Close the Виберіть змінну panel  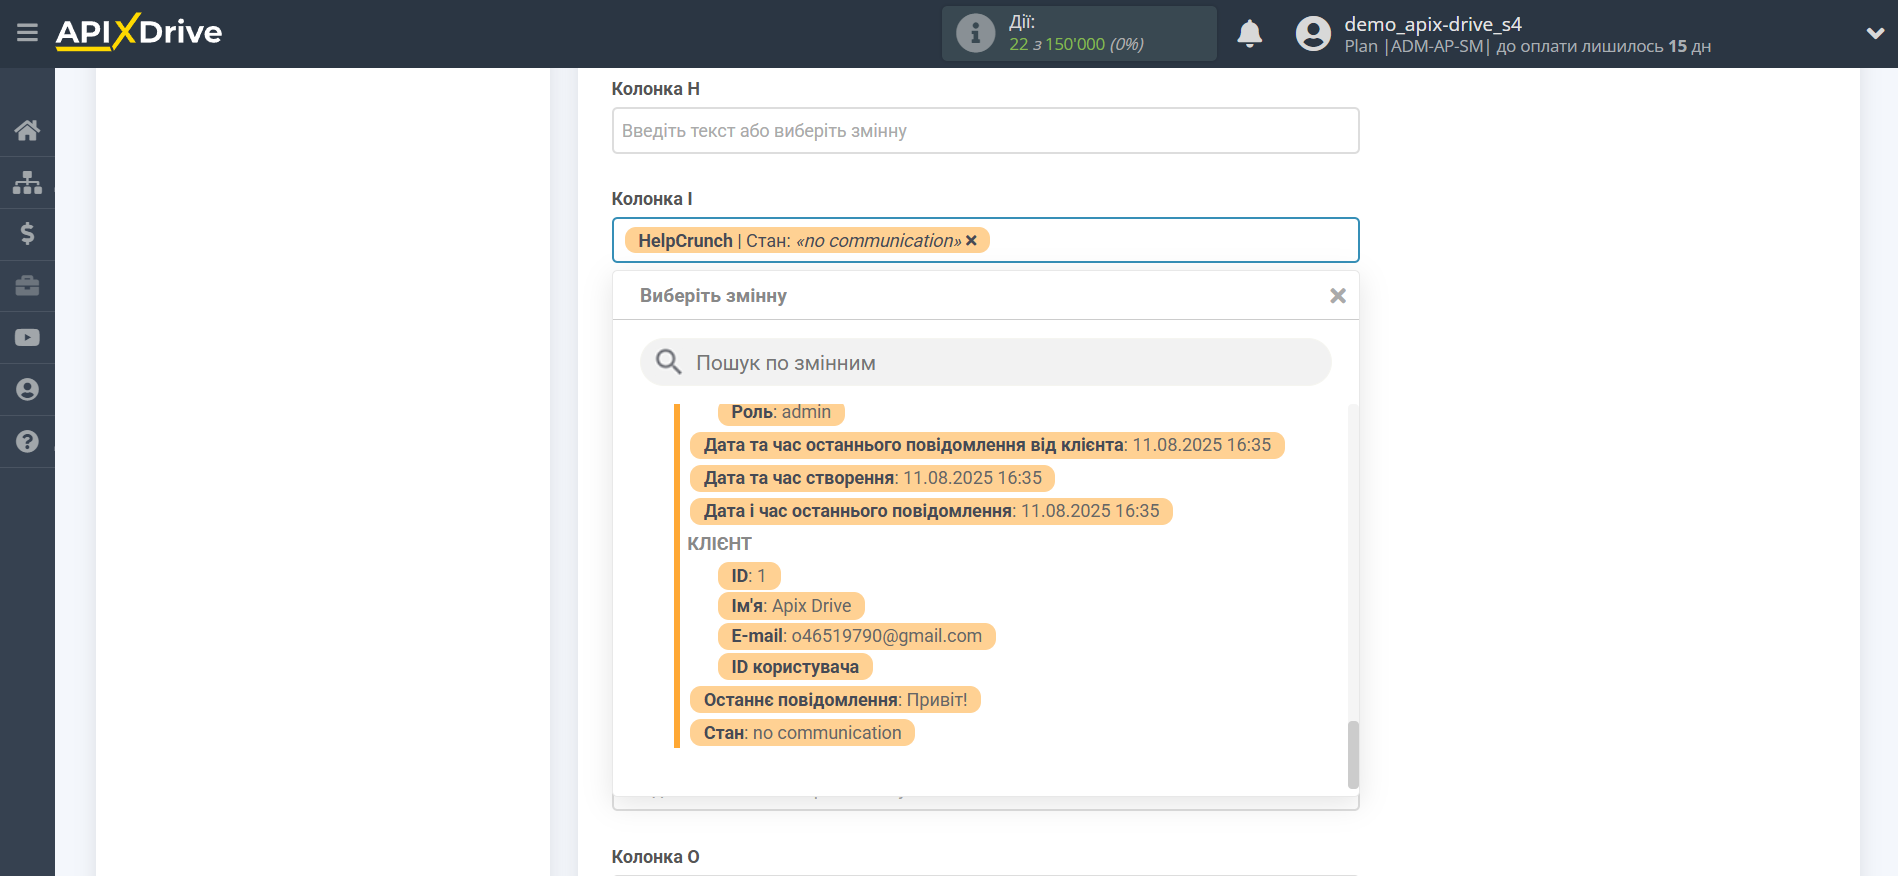point(1338,296)
